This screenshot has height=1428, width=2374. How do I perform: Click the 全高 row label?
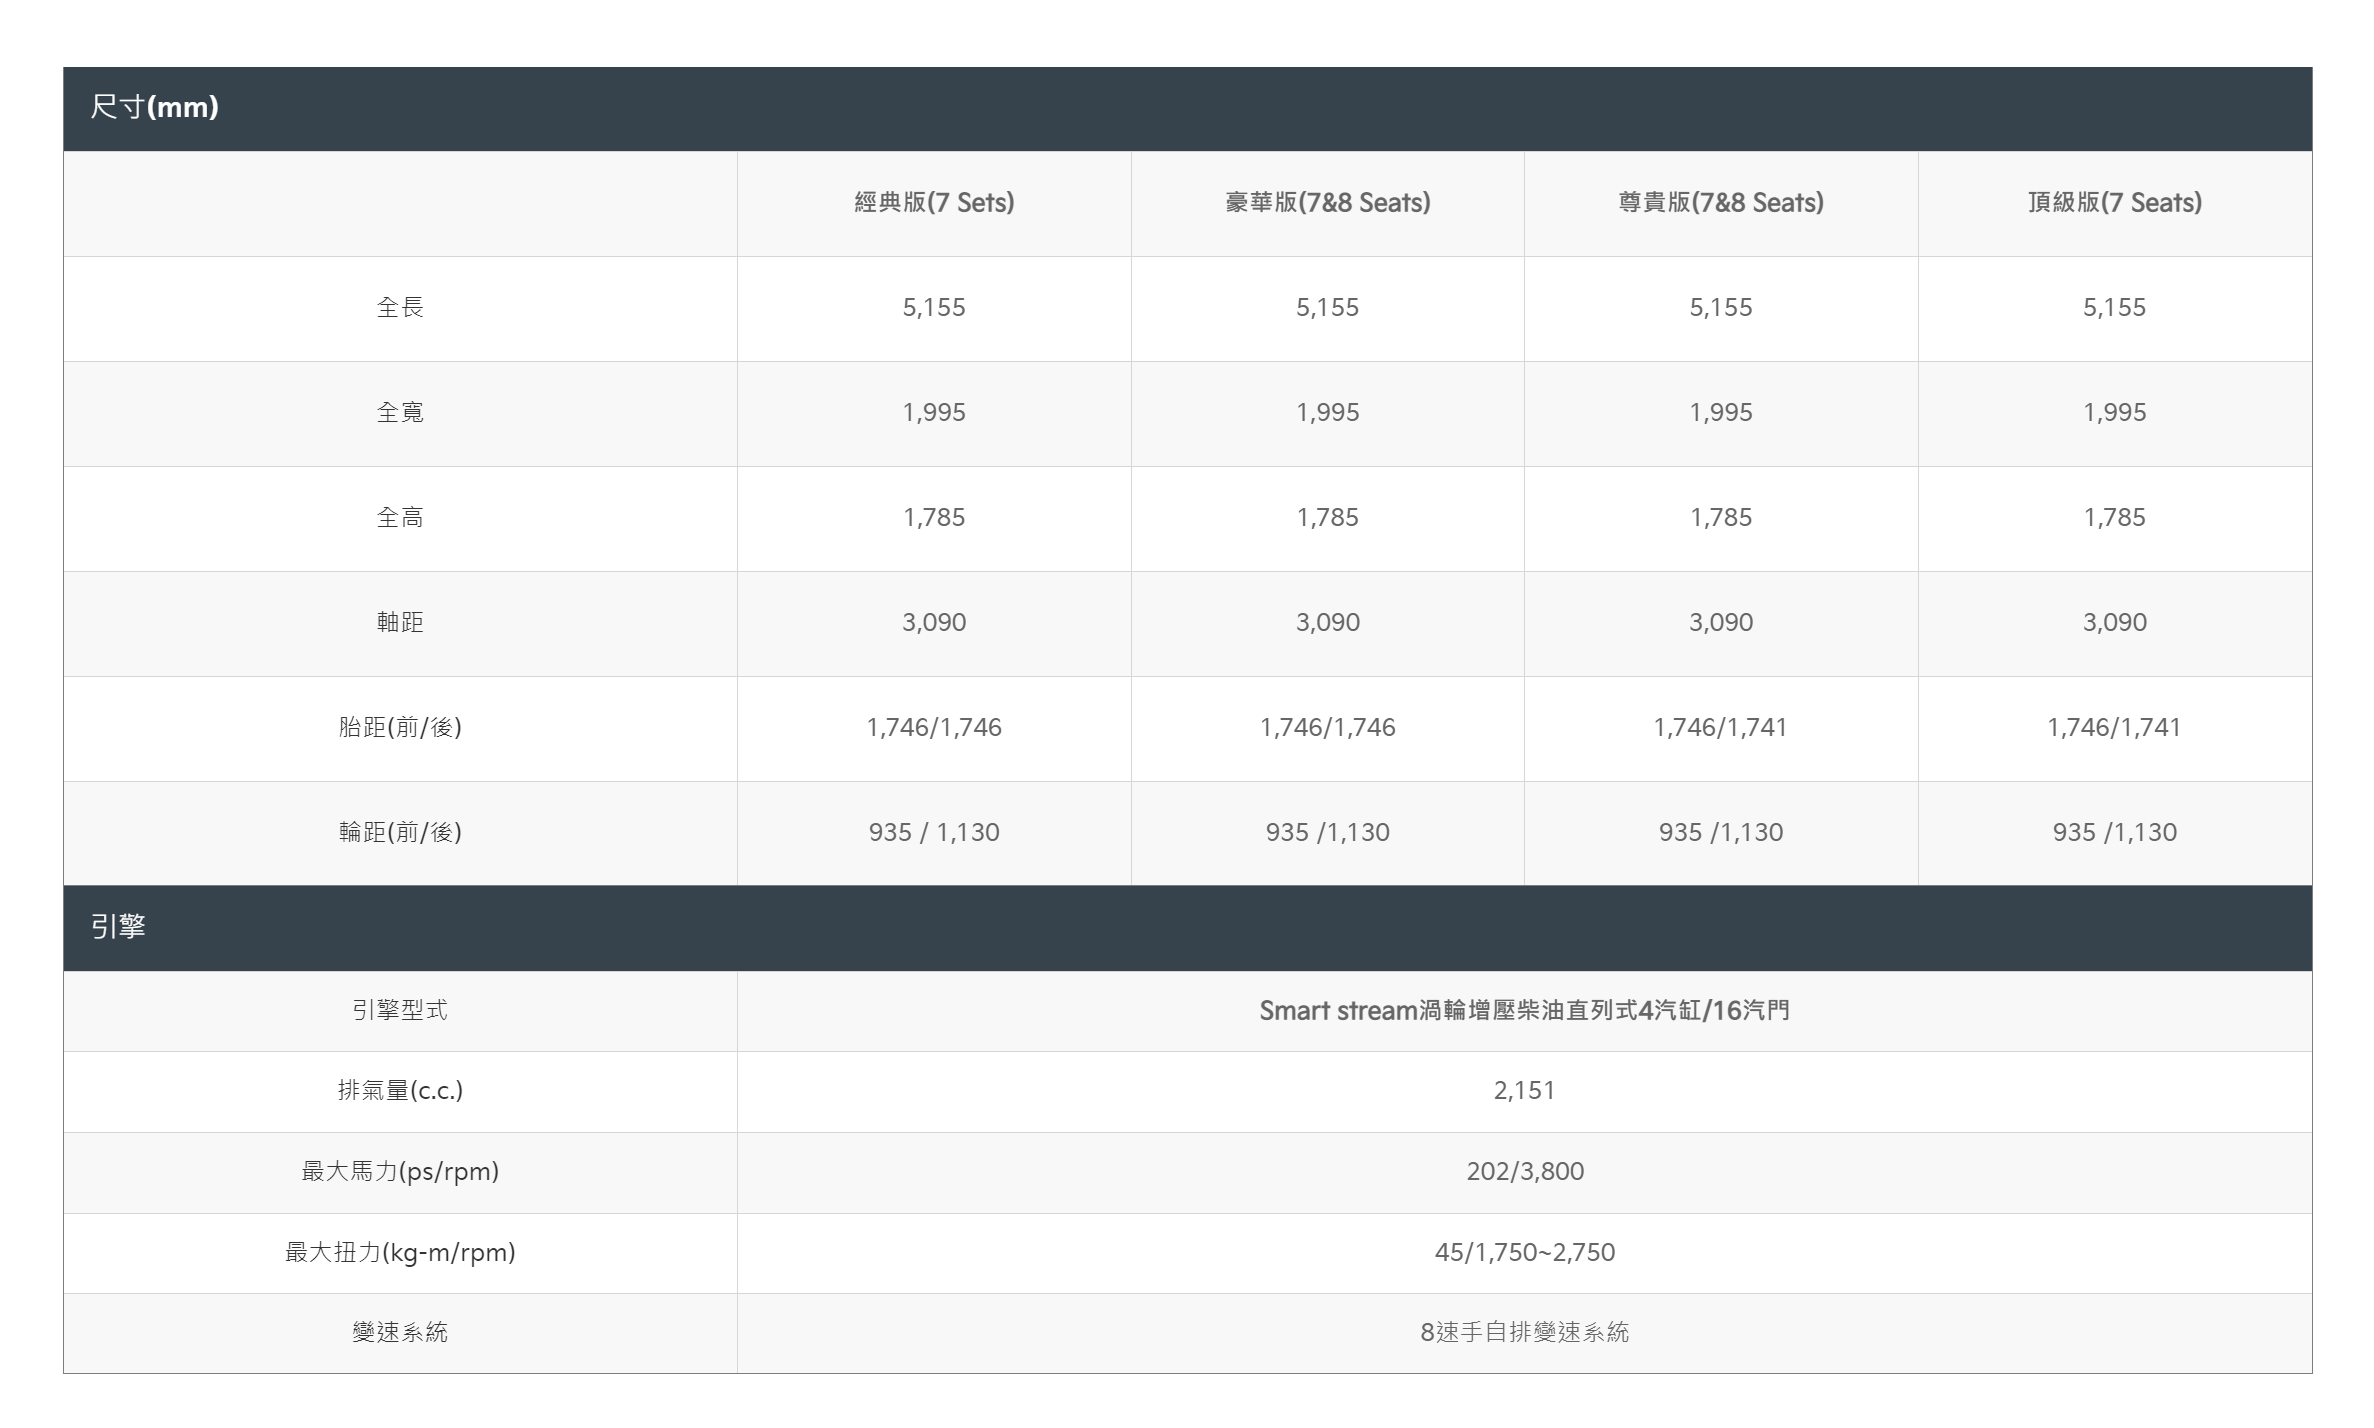pyautogui.click(x=400, y=518)
